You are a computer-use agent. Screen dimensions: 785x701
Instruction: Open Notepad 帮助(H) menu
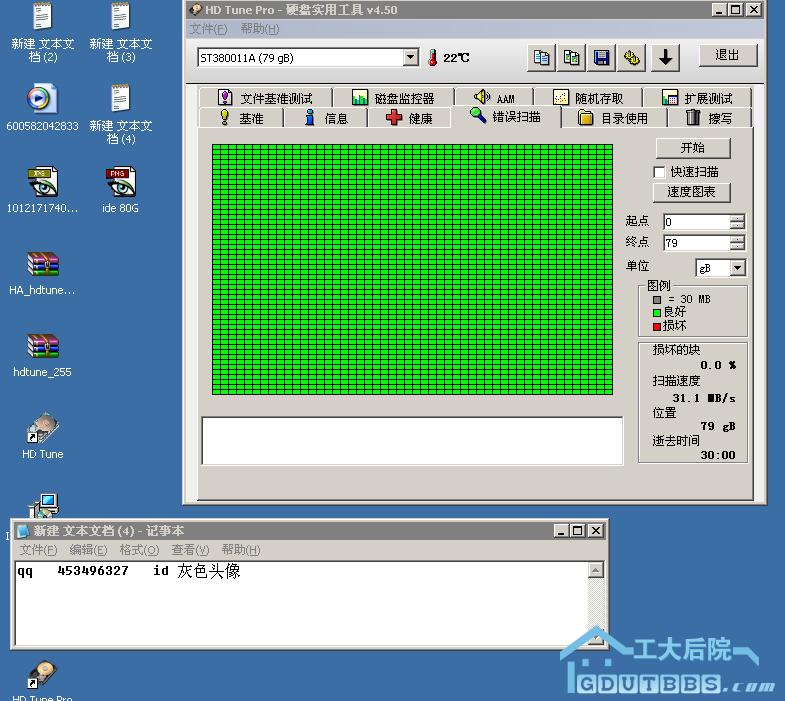(x=241, y=550)
